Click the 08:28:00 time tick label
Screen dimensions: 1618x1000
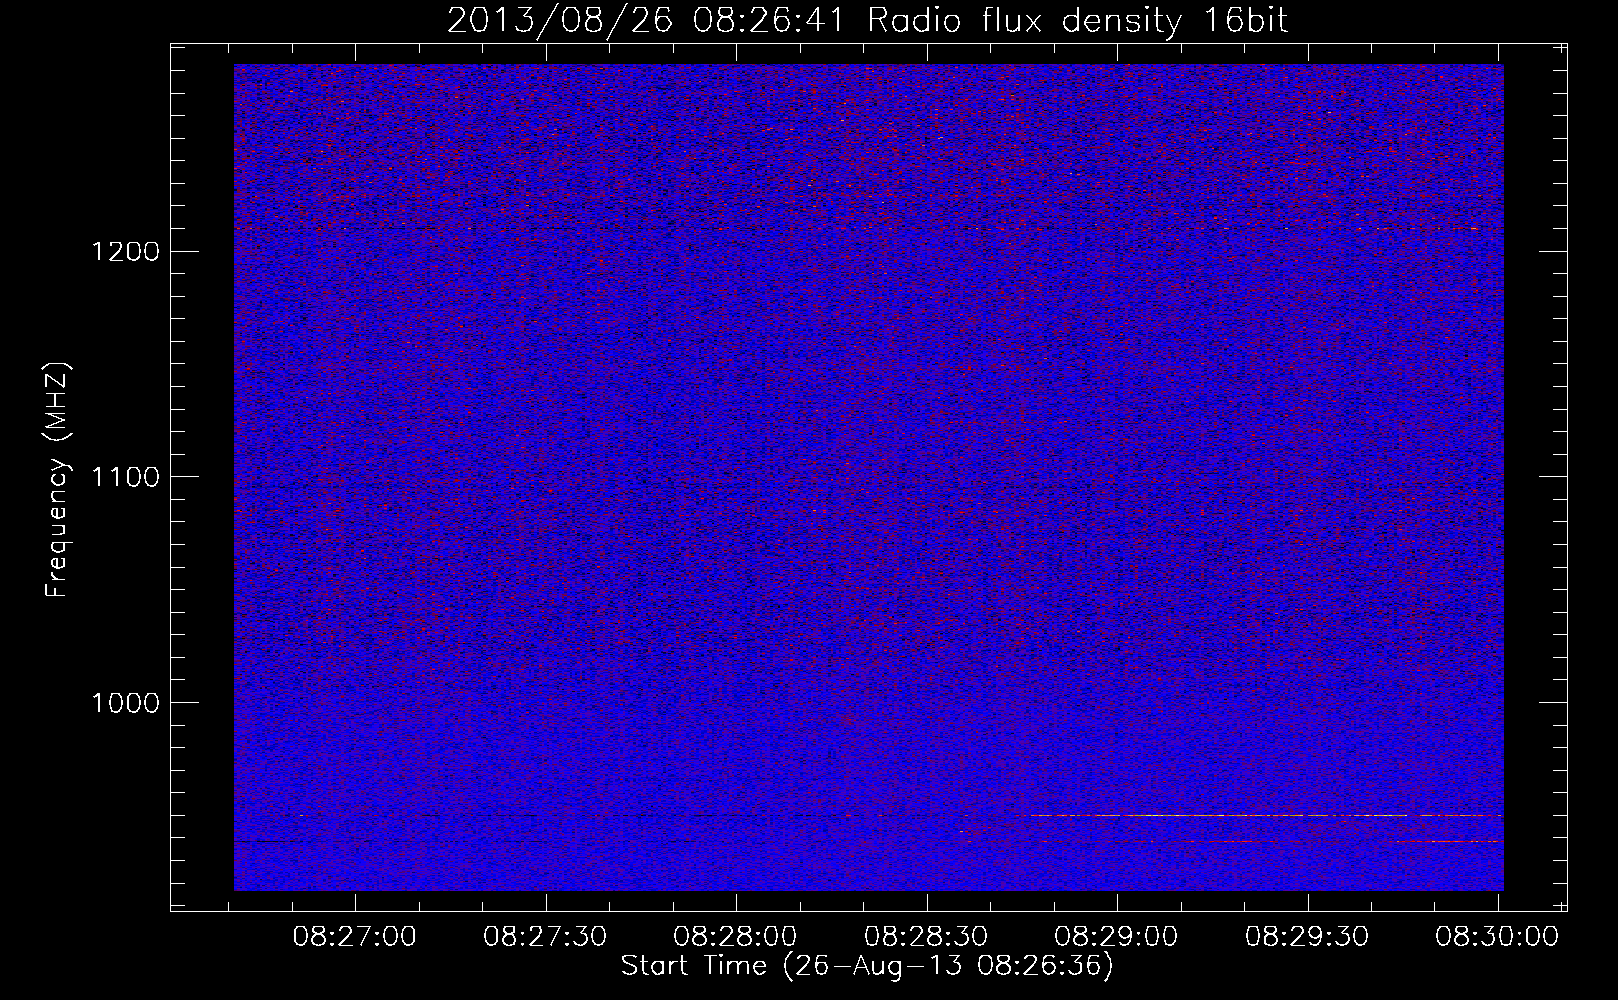click(735, 937)
